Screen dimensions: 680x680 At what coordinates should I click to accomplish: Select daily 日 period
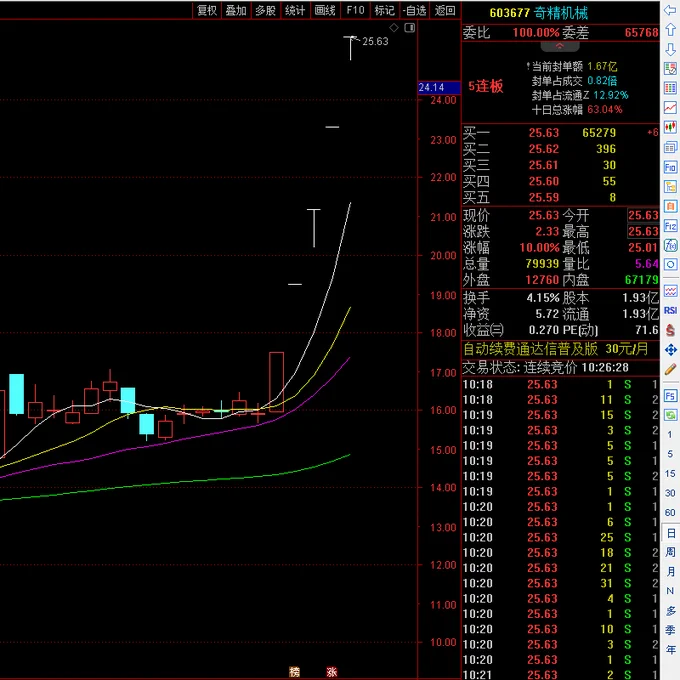tap(670, 533)
